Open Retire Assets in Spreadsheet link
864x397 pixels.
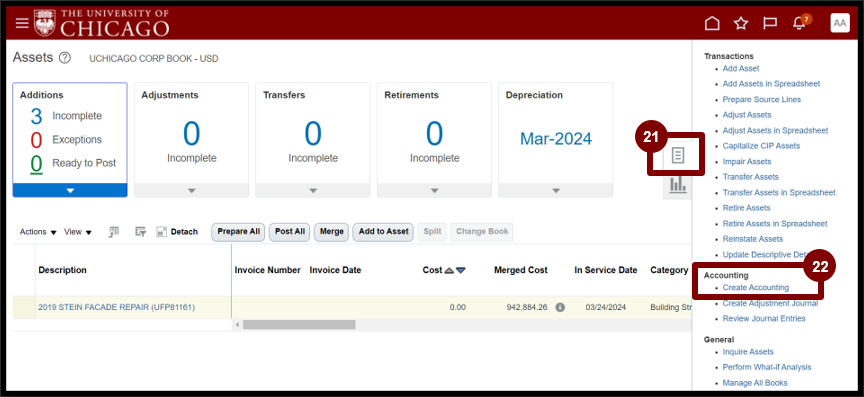coord(775,223)
